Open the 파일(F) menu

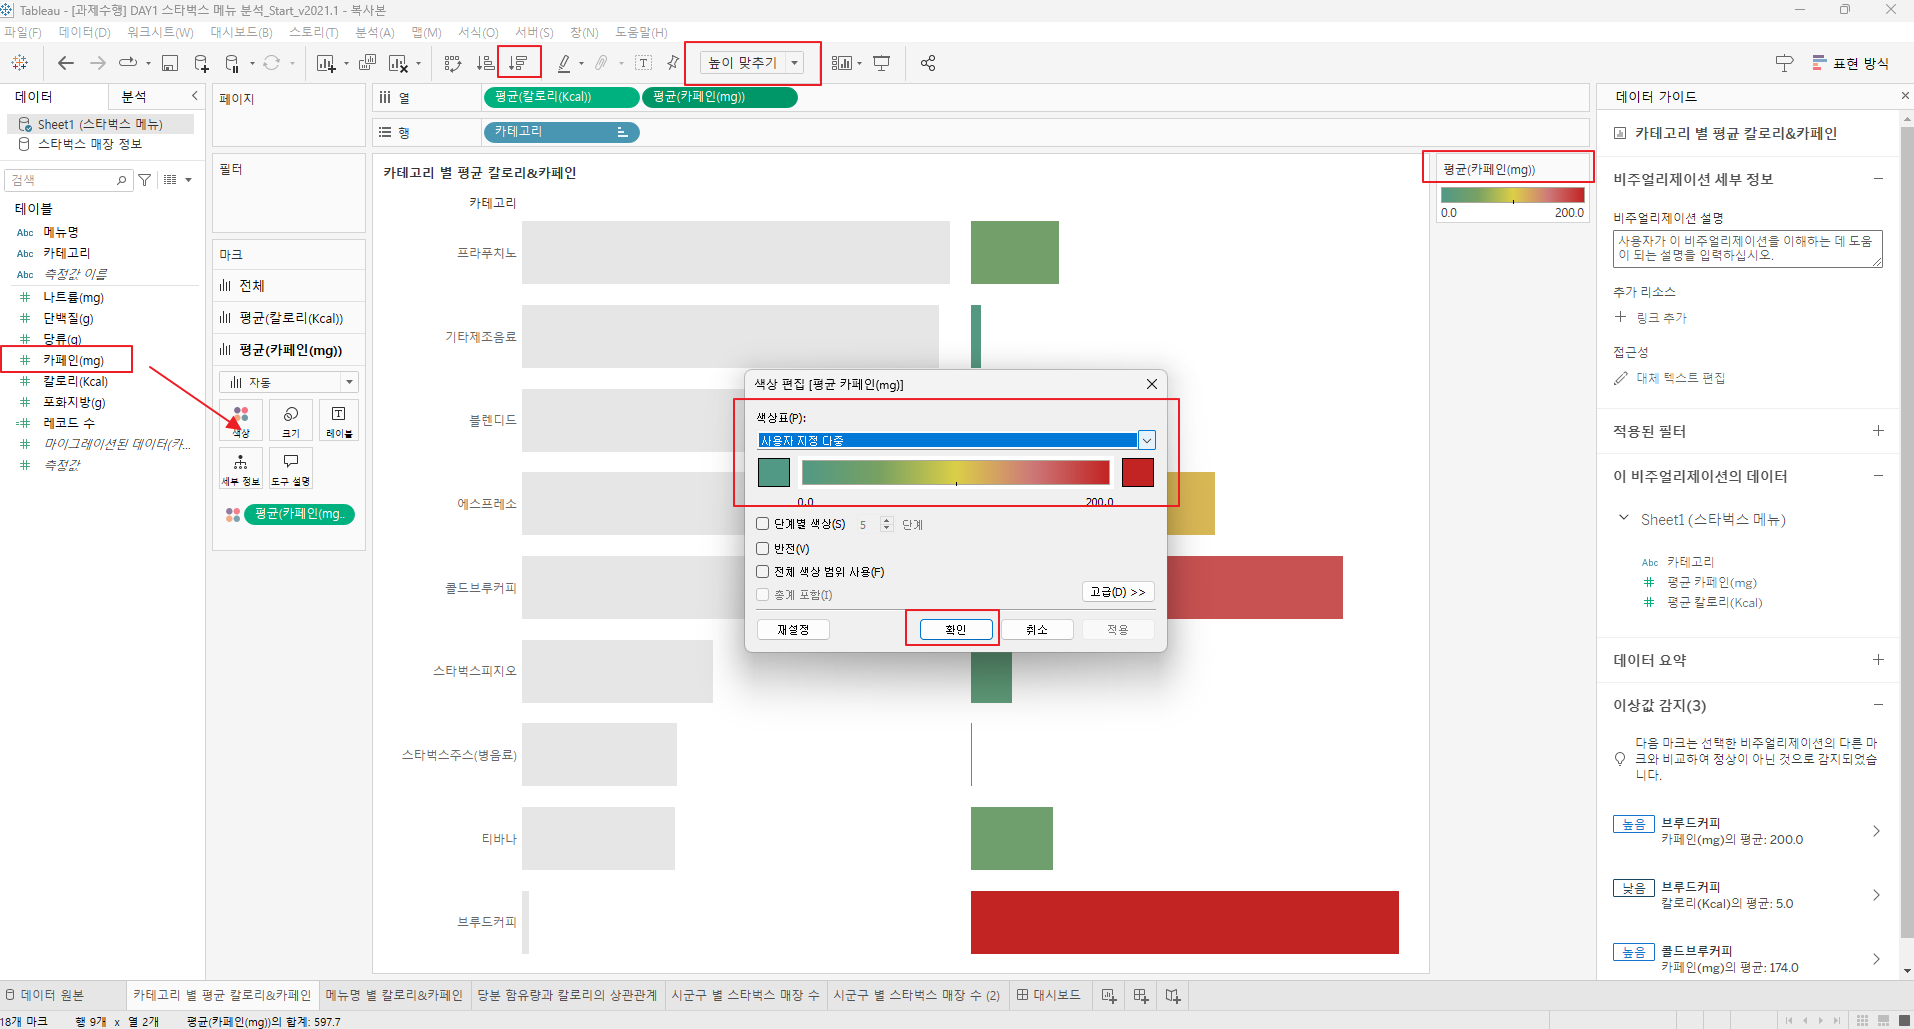(23, 32)
